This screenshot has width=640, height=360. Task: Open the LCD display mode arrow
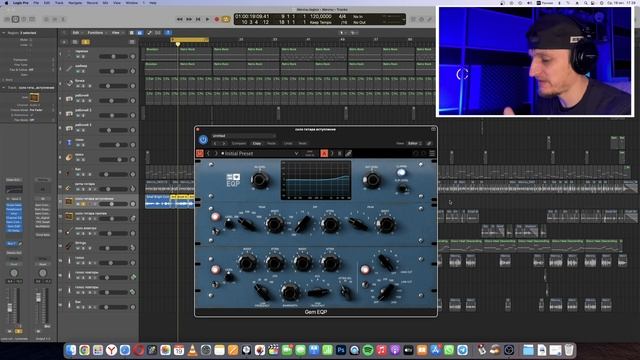tap(403, 19)
